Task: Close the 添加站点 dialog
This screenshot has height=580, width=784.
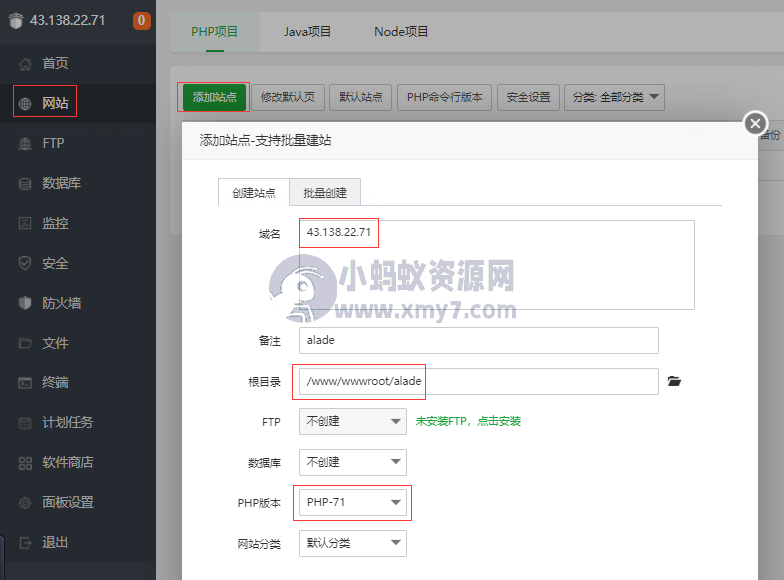Action: pyautogui.click(x=755, y=123)
